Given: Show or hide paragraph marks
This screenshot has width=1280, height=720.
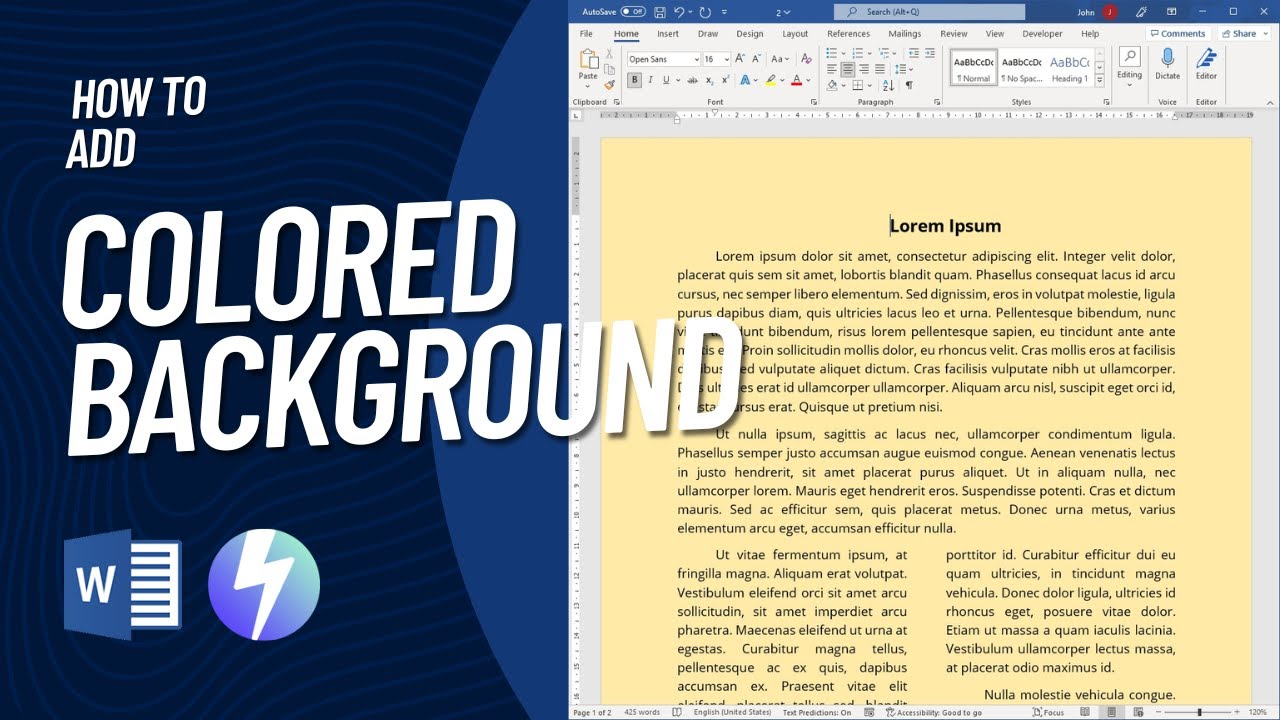Looking at the screenshot, I should pos(909,85).
